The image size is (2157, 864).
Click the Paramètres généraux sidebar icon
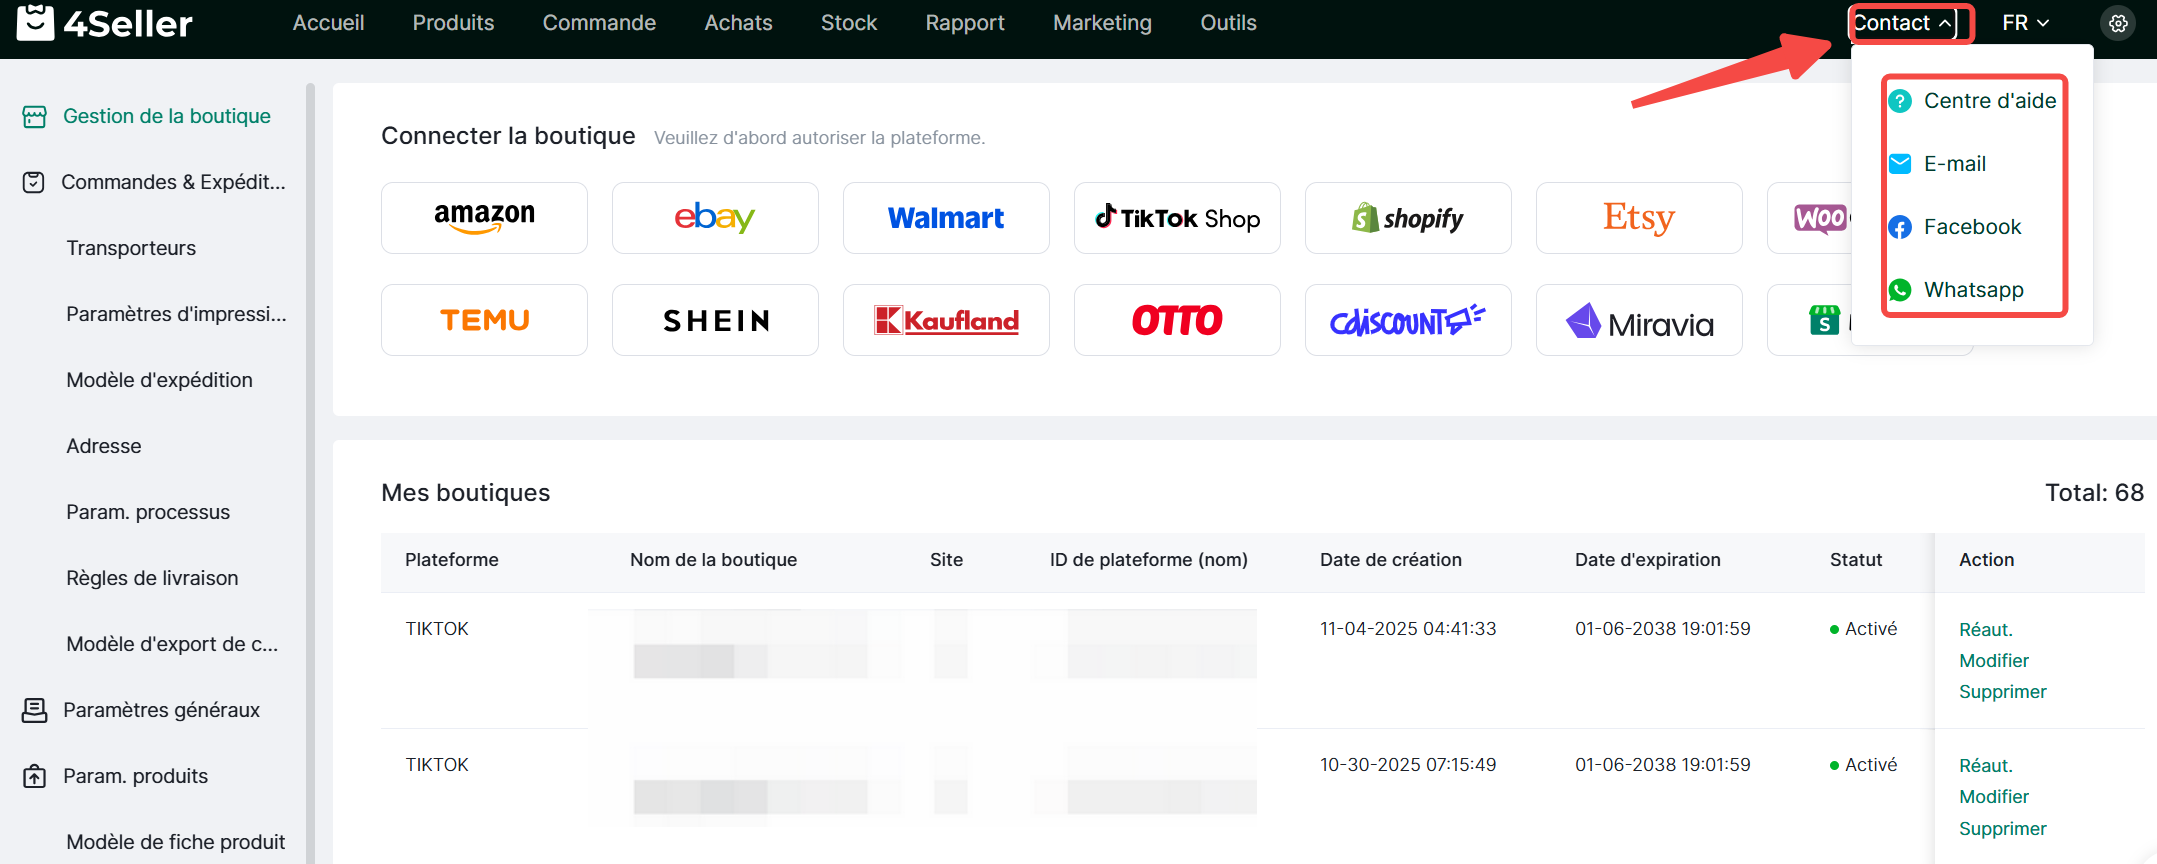tap(35, 710)
